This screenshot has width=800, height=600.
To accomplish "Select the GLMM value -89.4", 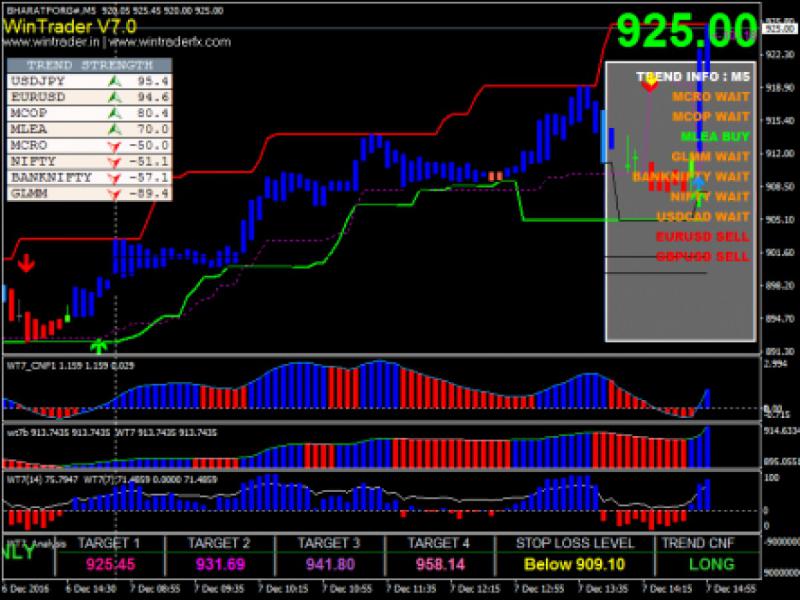I will tap(149, 194).
